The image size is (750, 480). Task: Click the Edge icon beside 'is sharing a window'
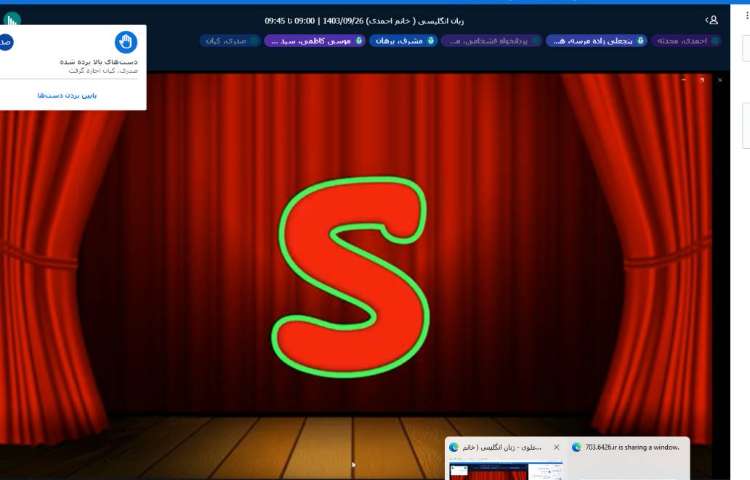tap(576, 447)
